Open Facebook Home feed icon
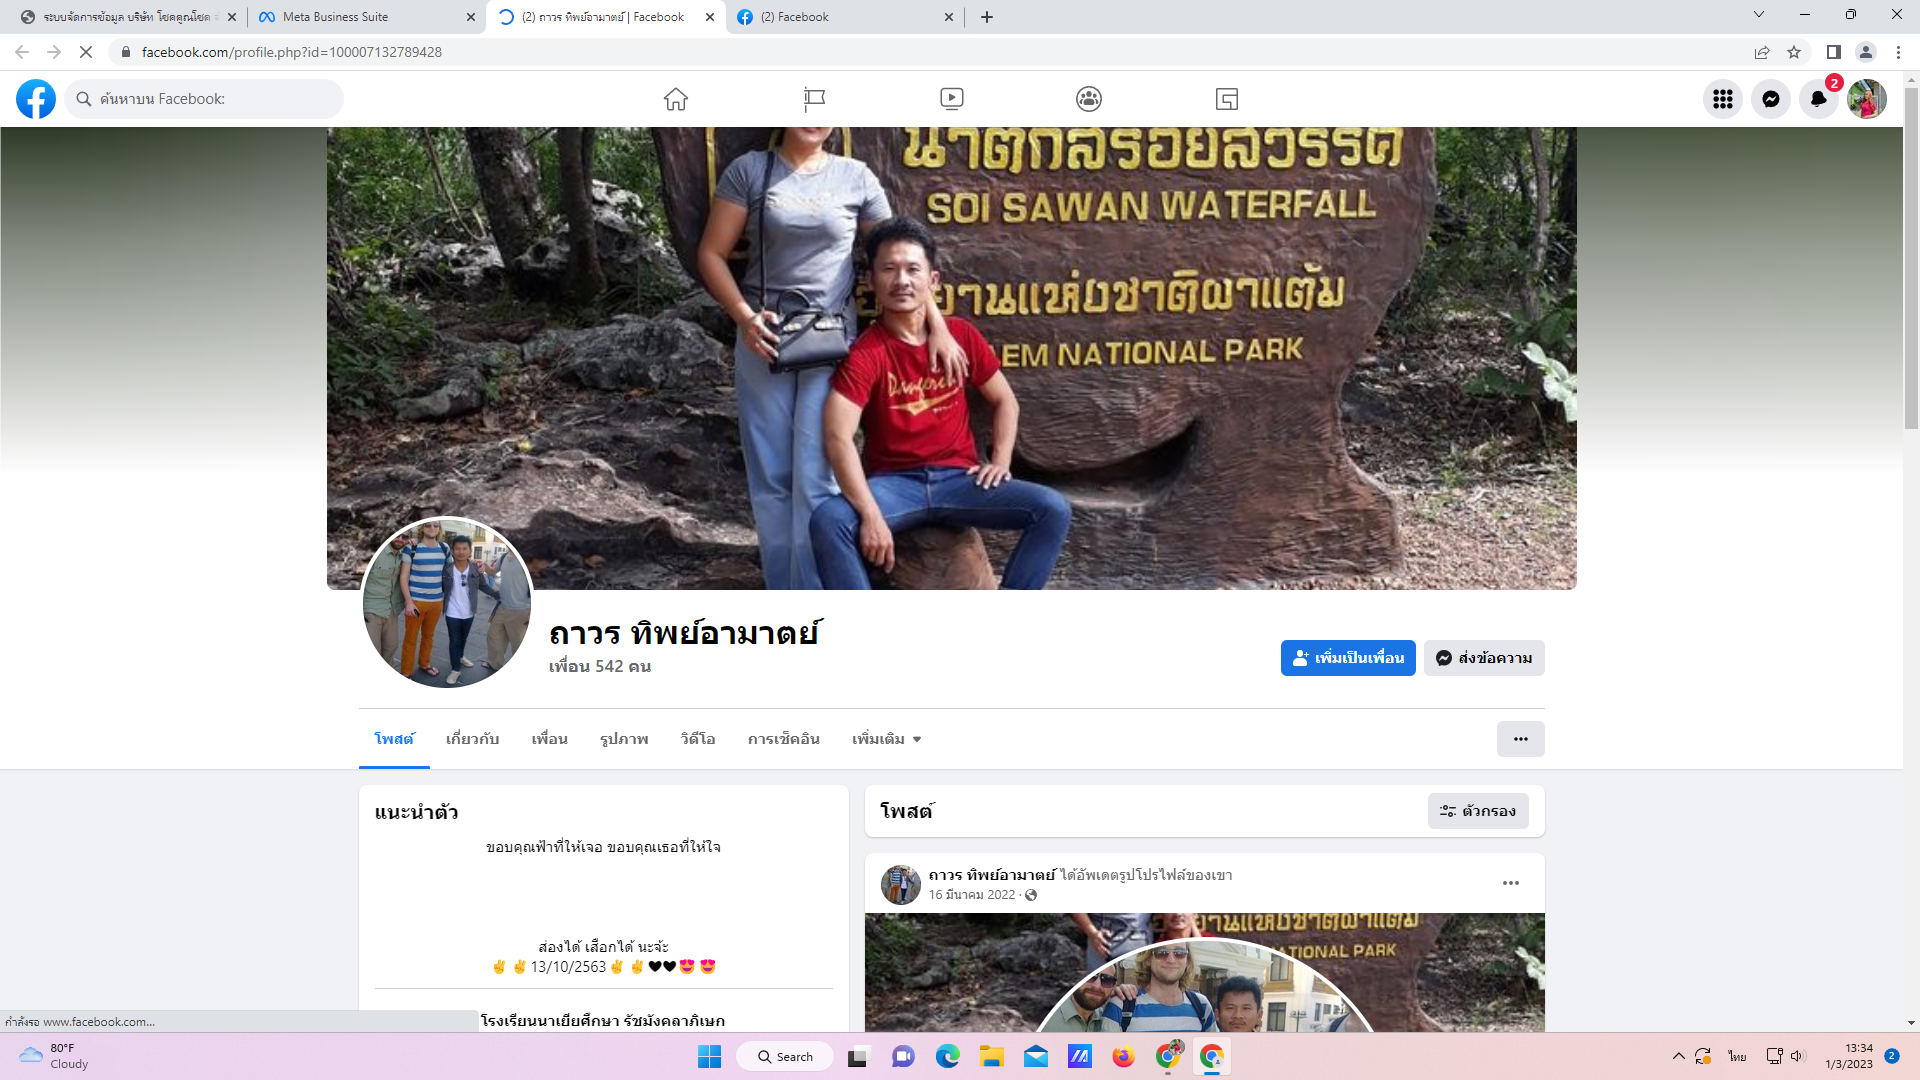The image size is (1920, 1080). click(676, 99)
